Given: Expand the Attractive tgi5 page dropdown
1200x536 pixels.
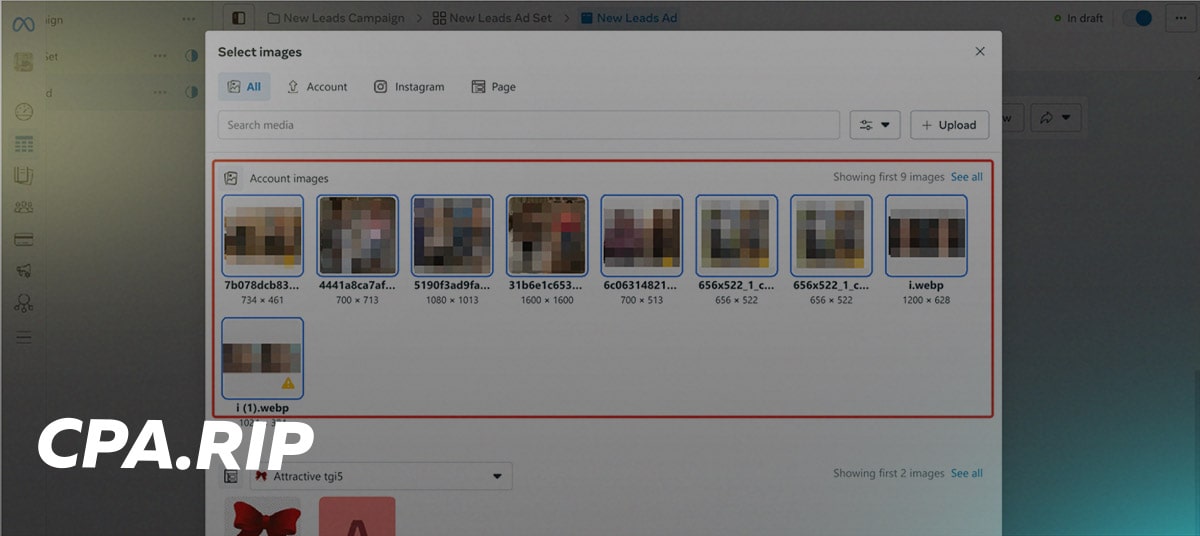Looking at the screenshot, I should (381, 476).
